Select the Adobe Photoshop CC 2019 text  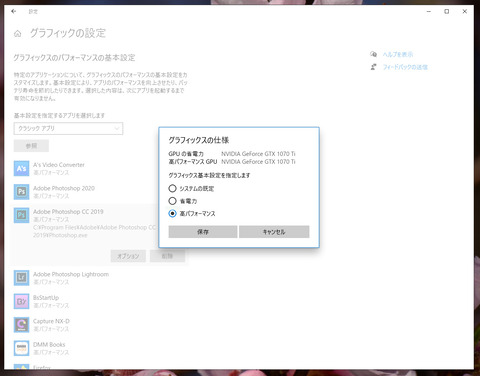click(68, 211)
